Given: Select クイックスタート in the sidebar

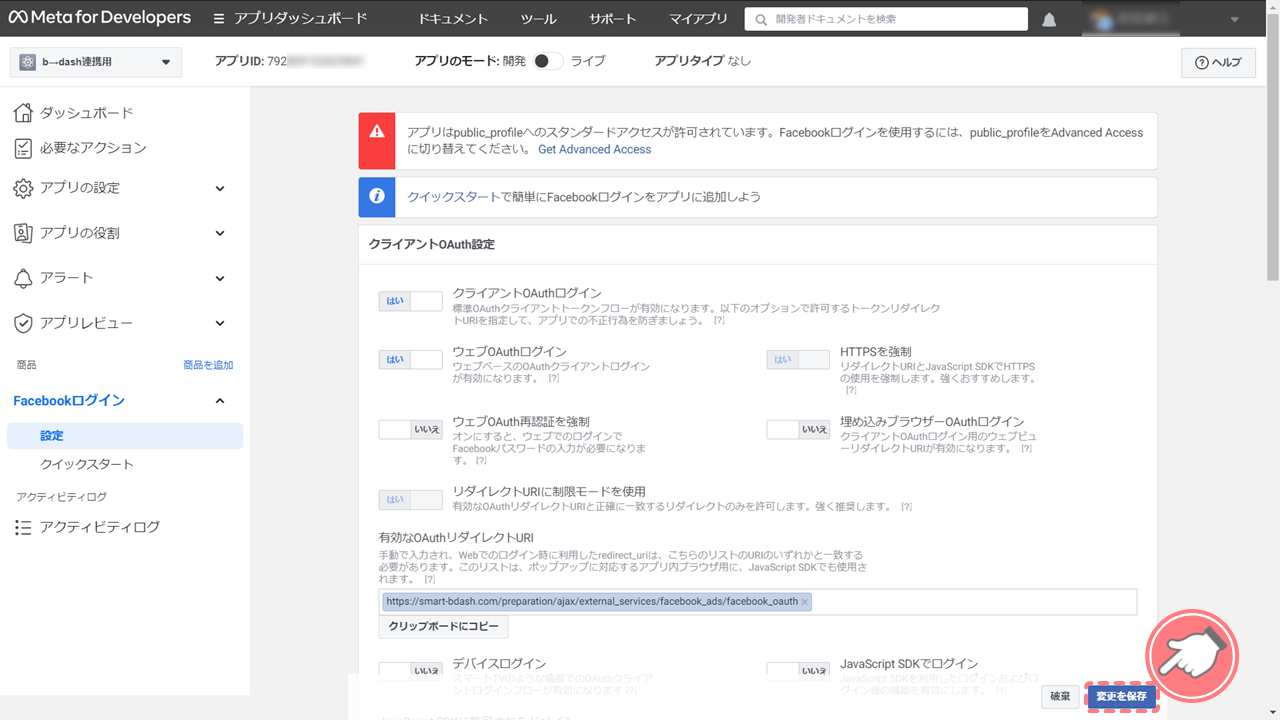Looking at the screenshot, I should (x=87, y=464).
